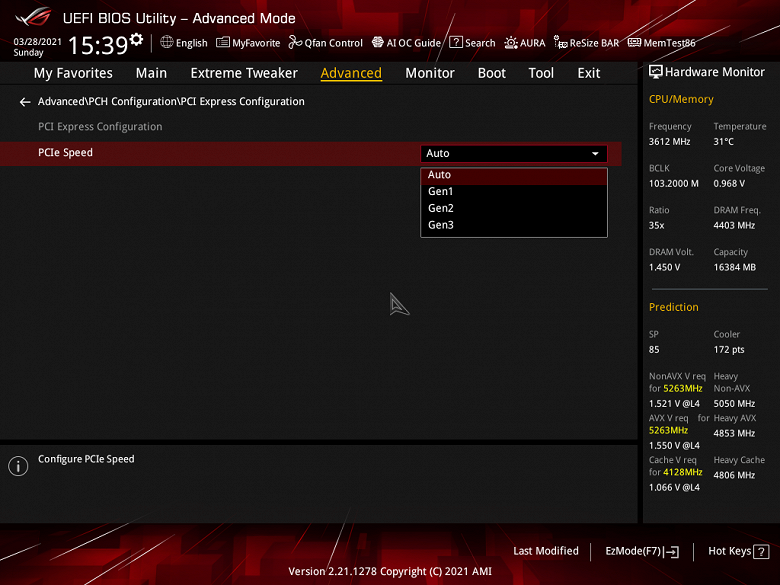Viewport: 780px width, 585px height.
Task: Click the 16384 MB capacity value
Action: (734, 267)
